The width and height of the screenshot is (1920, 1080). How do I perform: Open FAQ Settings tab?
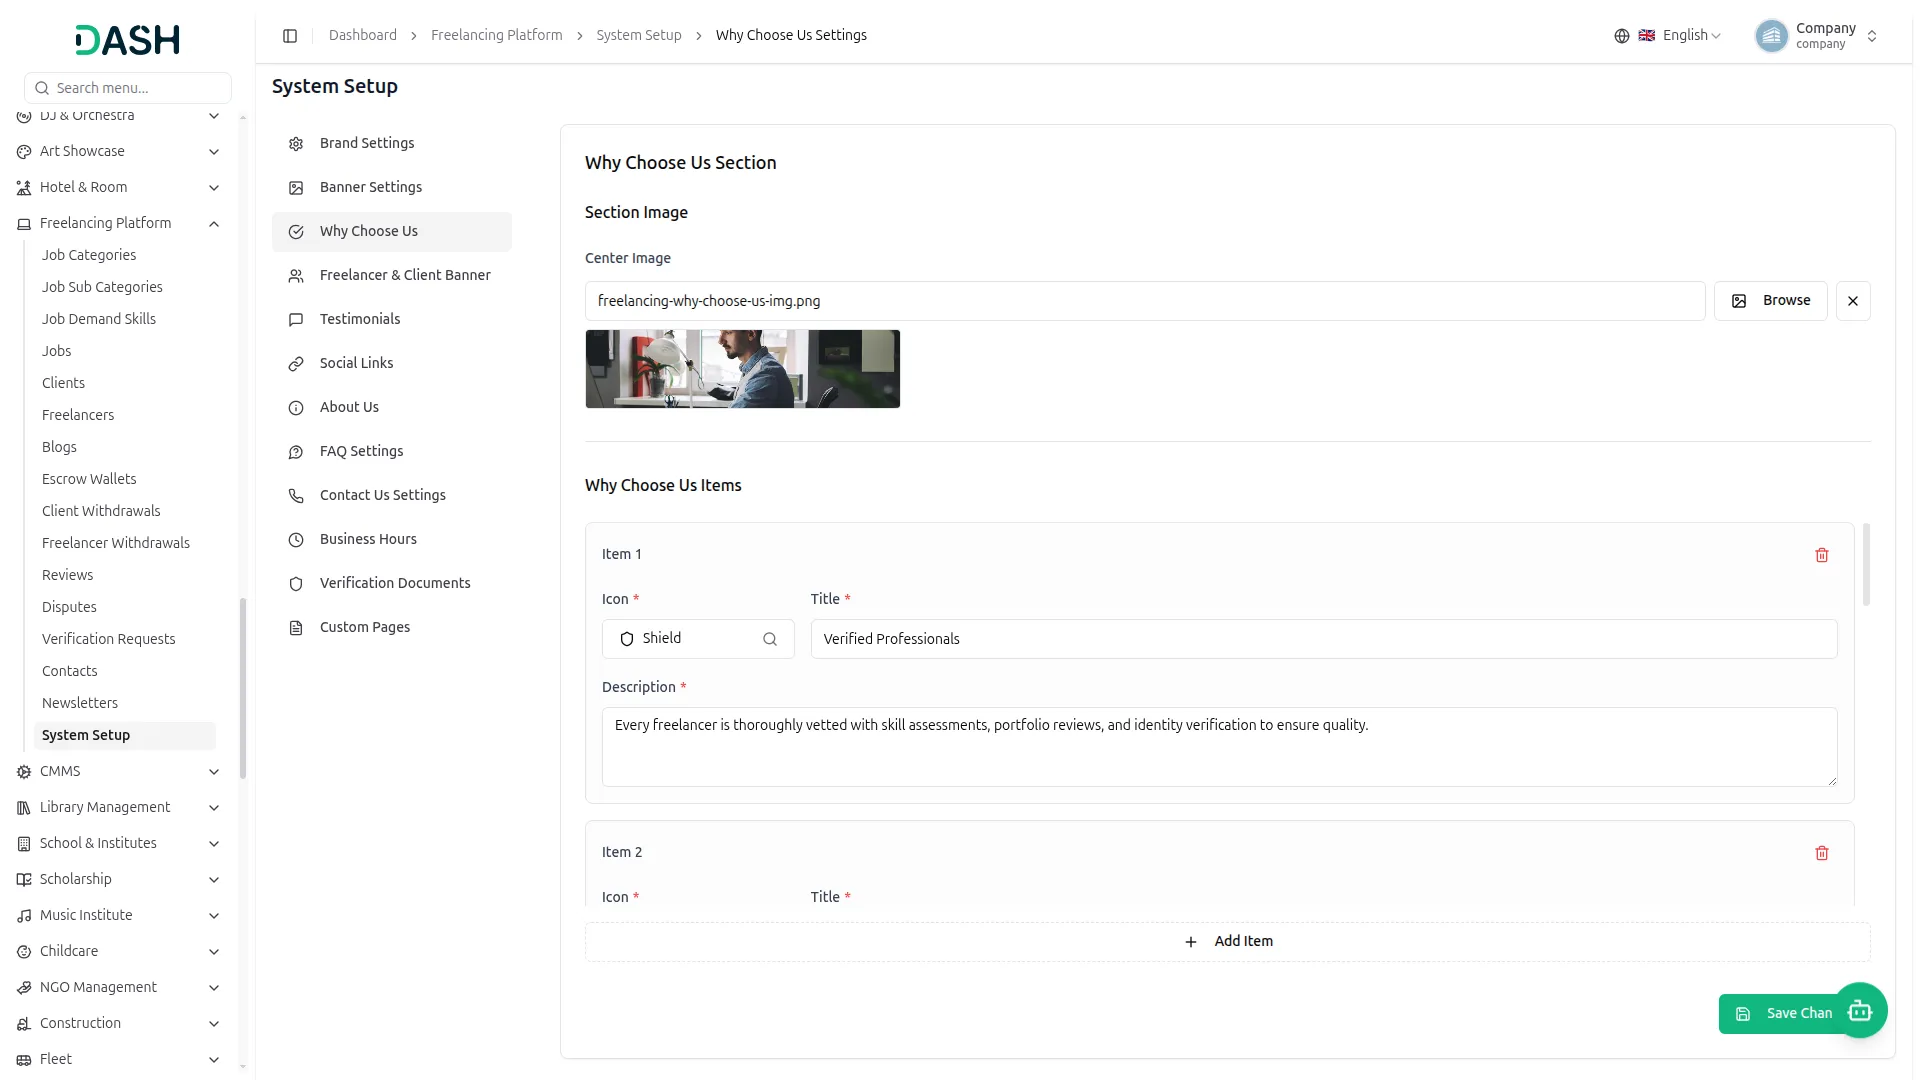[392, 452]
